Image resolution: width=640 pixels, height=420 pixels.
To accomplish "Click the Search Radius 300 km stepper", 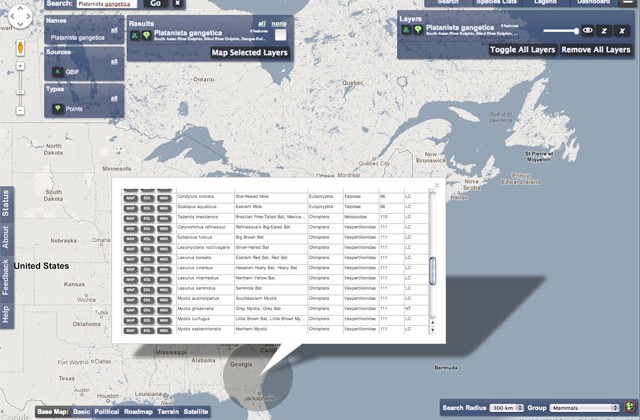I will [520, 408].
